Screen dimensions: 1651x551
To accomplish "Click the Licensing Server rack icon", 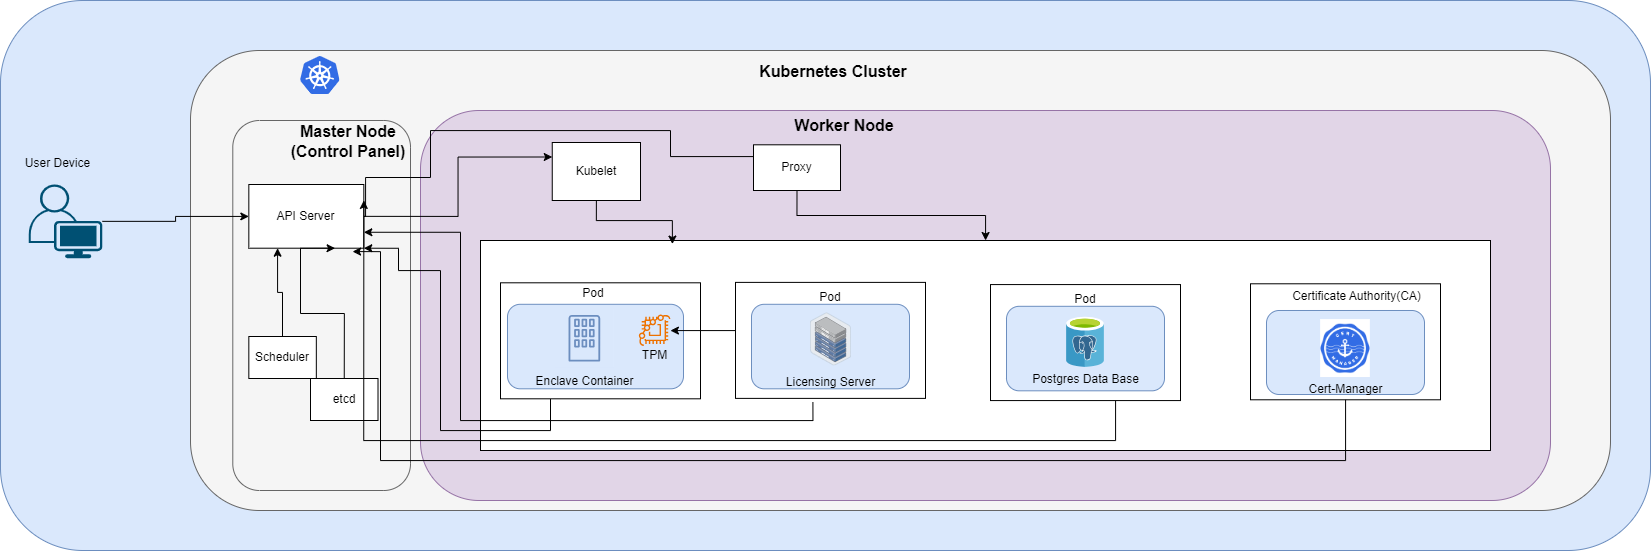I will pyautogui.click(x=830, y=340).
